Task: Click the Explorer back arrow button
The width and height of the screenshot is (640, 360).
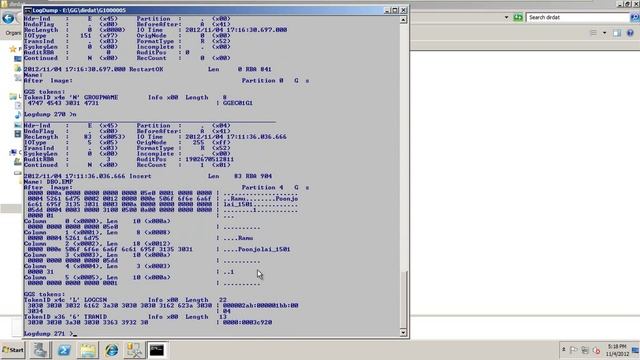Action: tap(8, 18)
